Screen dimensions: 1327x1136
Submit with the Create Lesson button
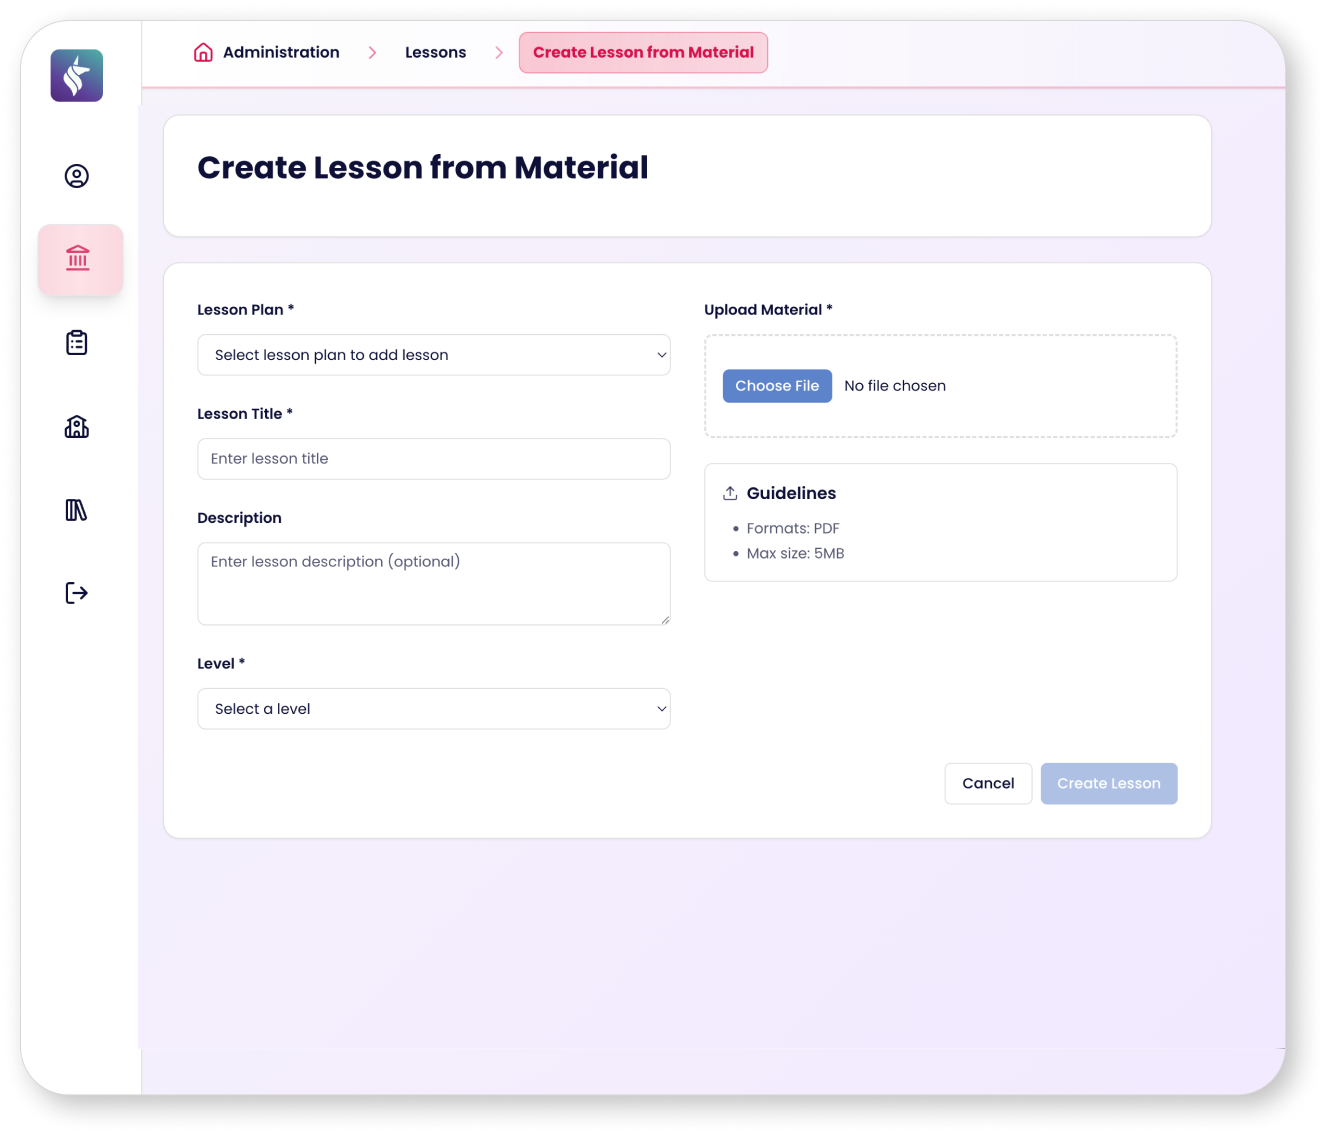(1108, 784)
